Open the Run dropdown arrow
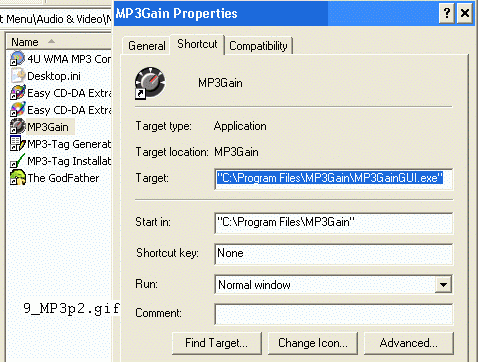The width and height of the screenshot is (478, 362). [x=443, y=285]
